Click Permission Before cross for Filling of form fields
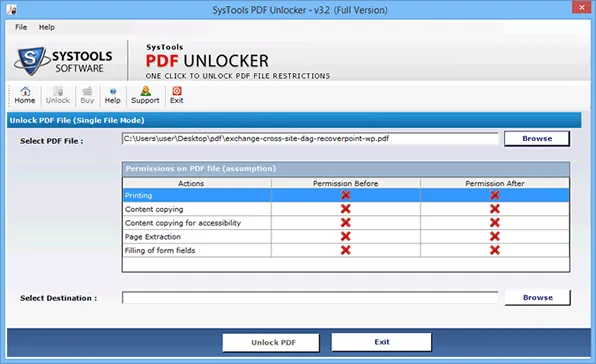Image resolution: width=596 pixels, height=364 pixels. tap(346, 250)
